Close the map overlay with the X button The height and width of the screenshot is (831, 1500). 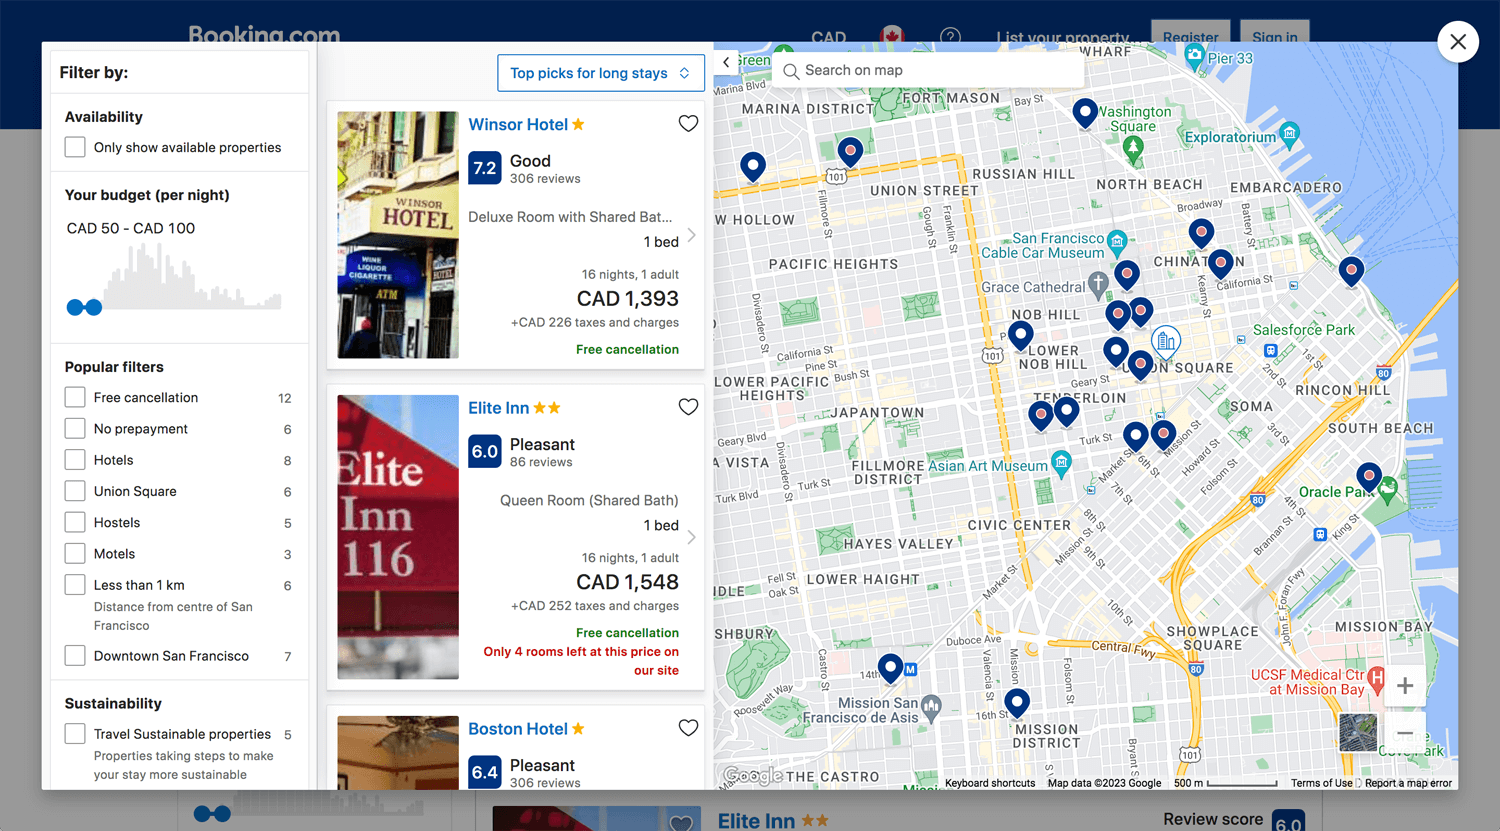[x=1458, y=42]
